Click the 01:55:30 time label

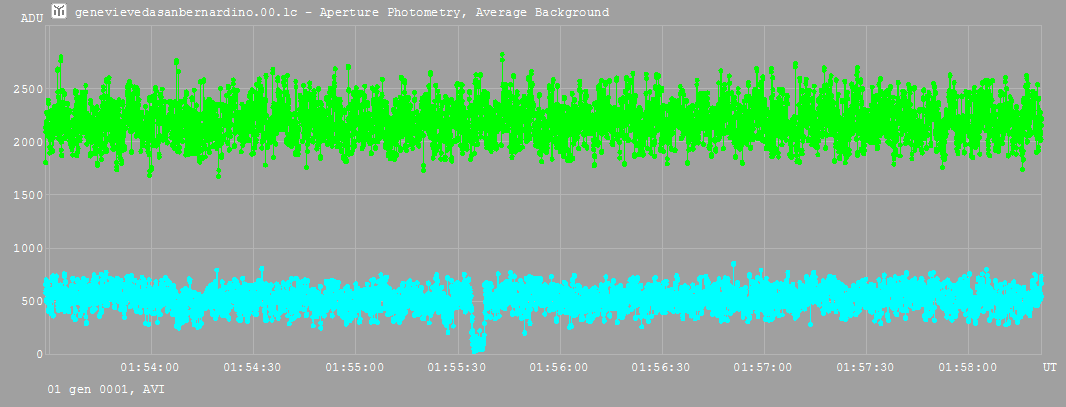point(457,368)
